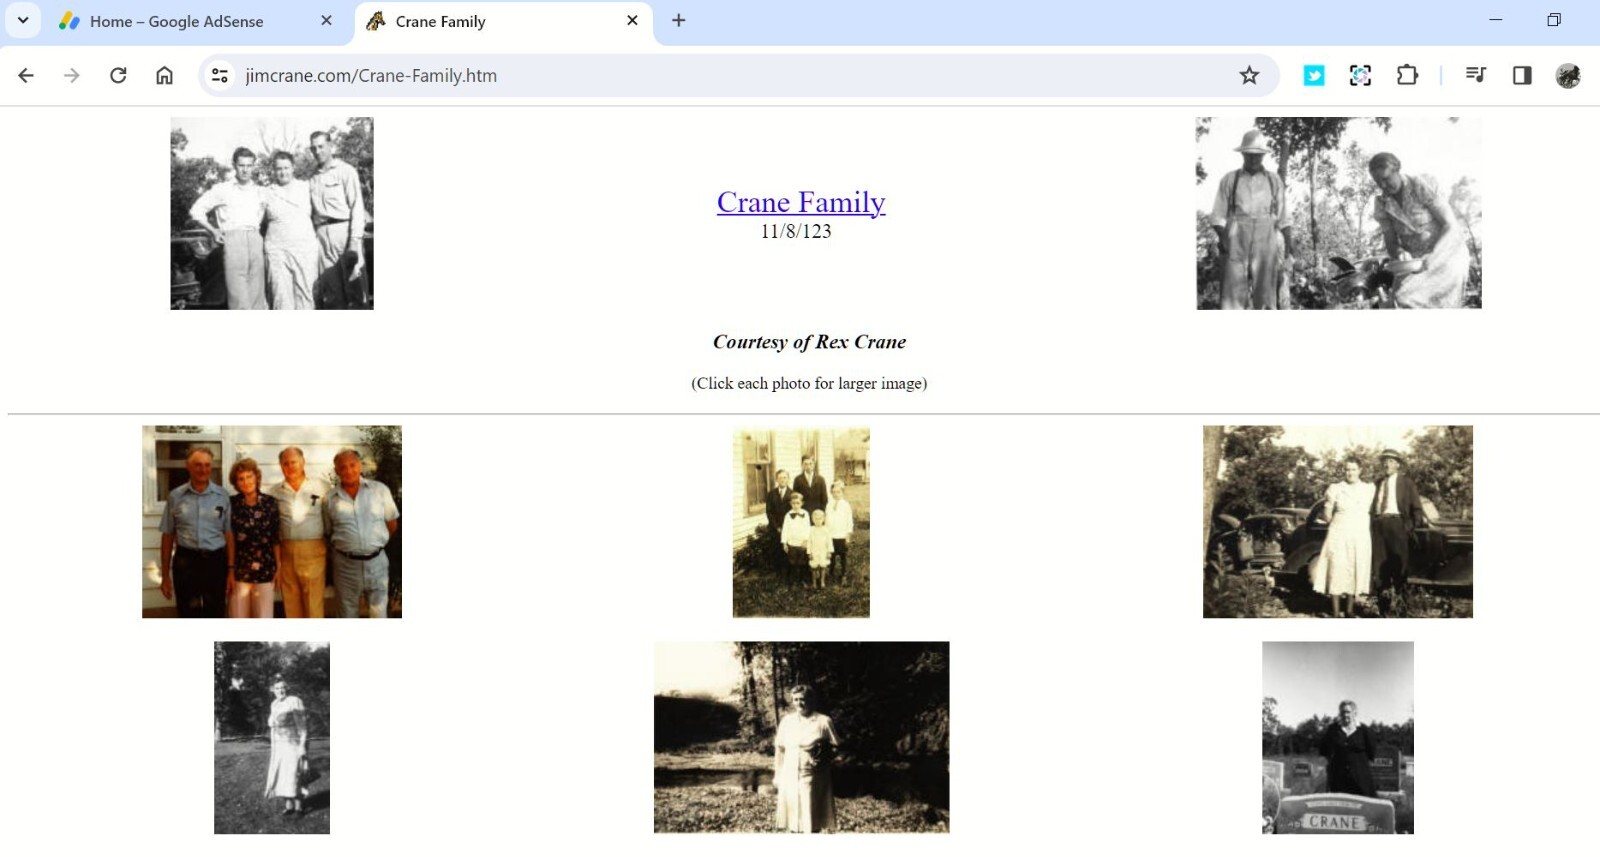Minimize the browser window
Screen dimensions: 1600x857
click(1496, 20)
